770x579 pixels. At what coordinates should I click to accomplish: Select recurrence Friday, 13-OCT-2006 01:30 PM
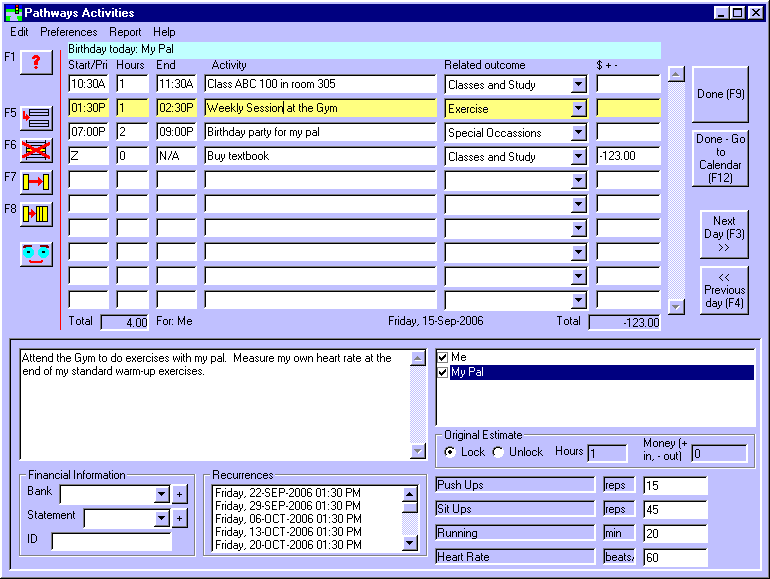(x=288, y=532)
